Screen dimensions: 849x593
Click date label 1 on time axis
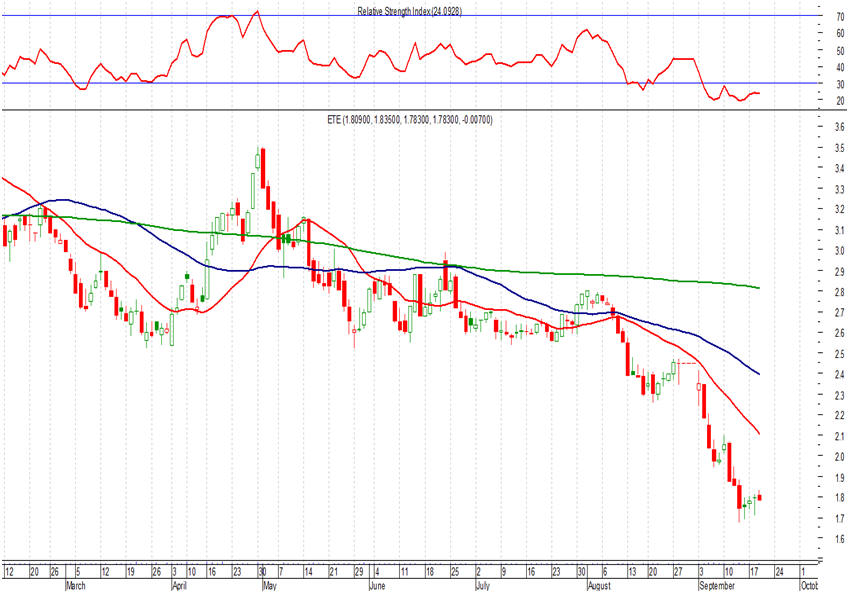803,572
